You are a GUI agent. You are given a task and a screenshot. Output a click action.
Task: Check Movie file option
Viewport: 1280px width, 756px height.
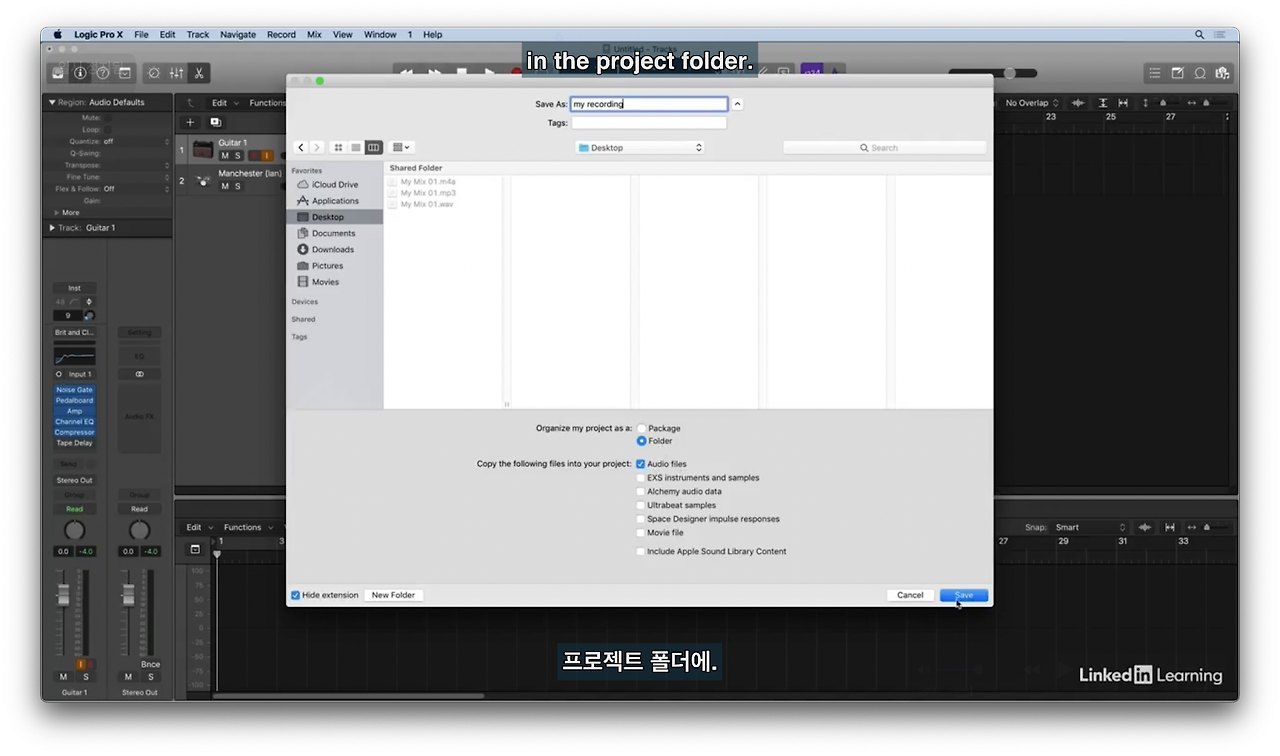point(641,533)
